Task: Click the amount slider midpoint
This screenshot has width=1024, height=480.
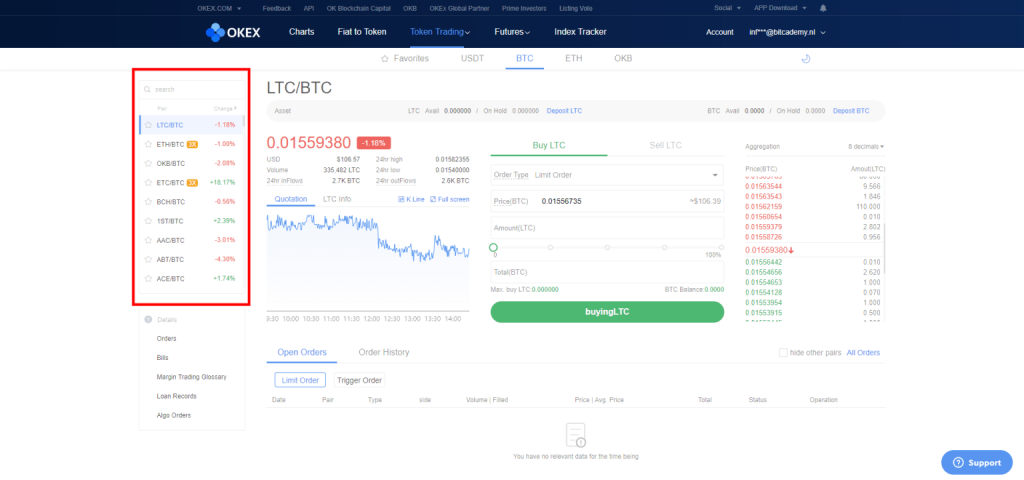Action: tap(607, 248)
